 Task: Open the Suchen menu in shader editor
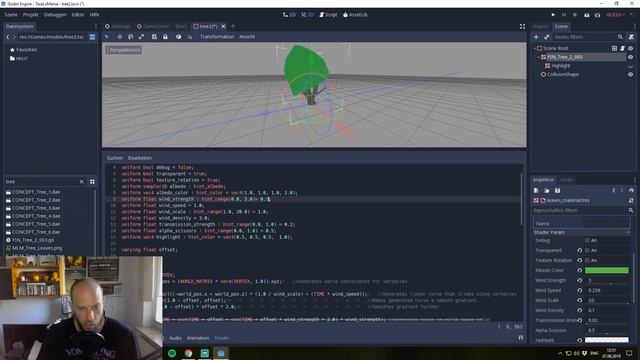(115, 158)
